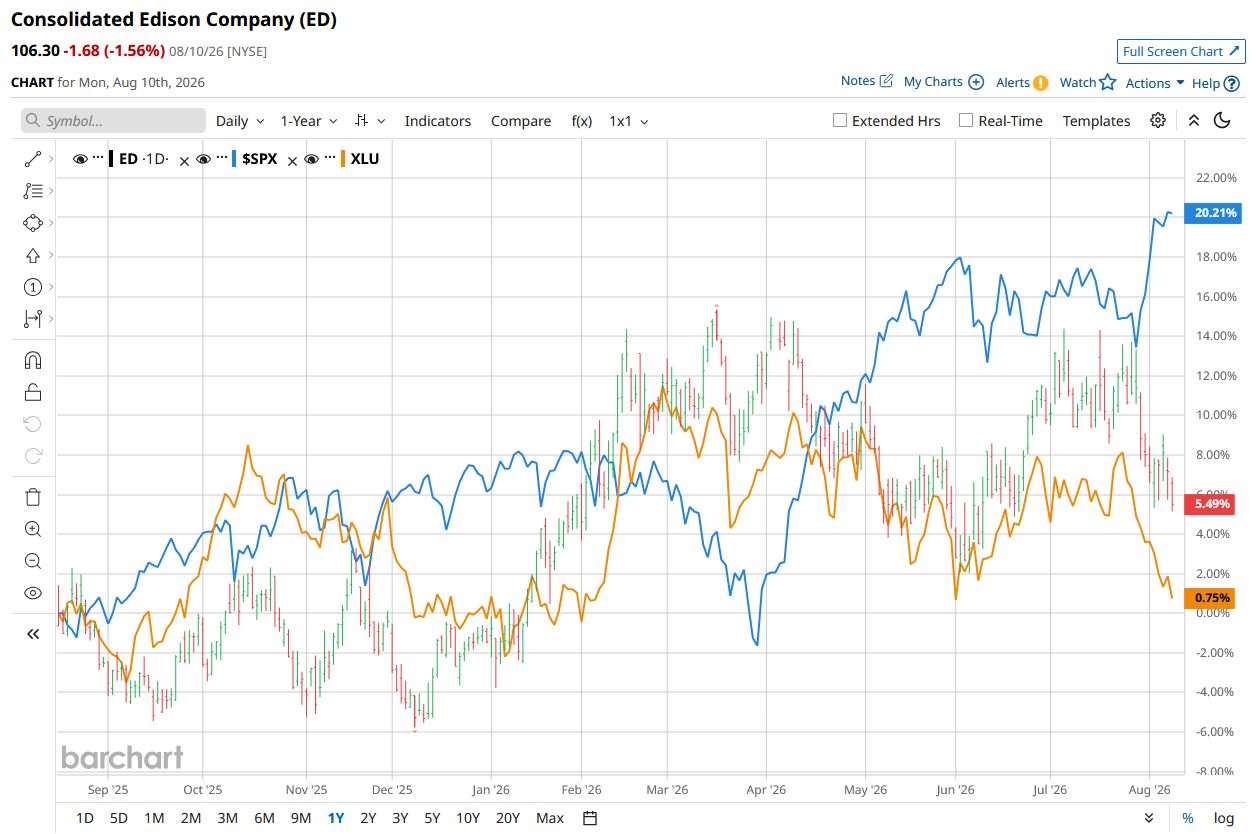Click the redo arrow icon
This screenshot has height=834, width=1256.
pyautogui.click(x=32, y=456)
